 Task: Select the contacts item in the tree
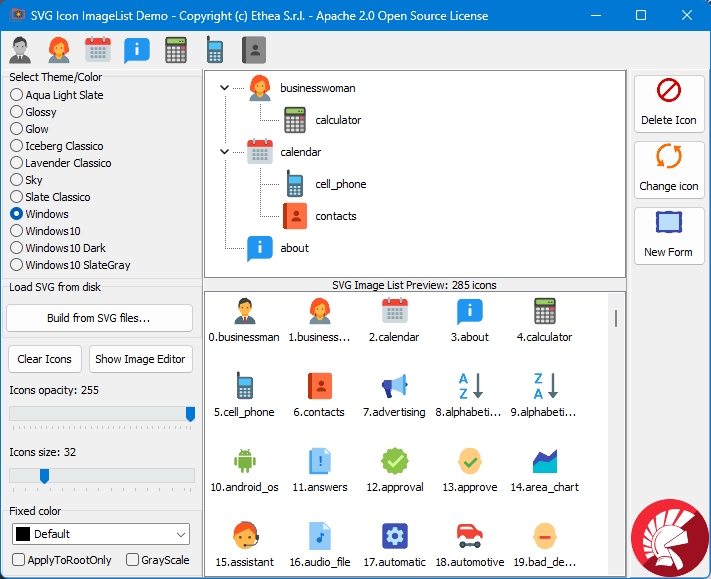click(x=335, y=216)
